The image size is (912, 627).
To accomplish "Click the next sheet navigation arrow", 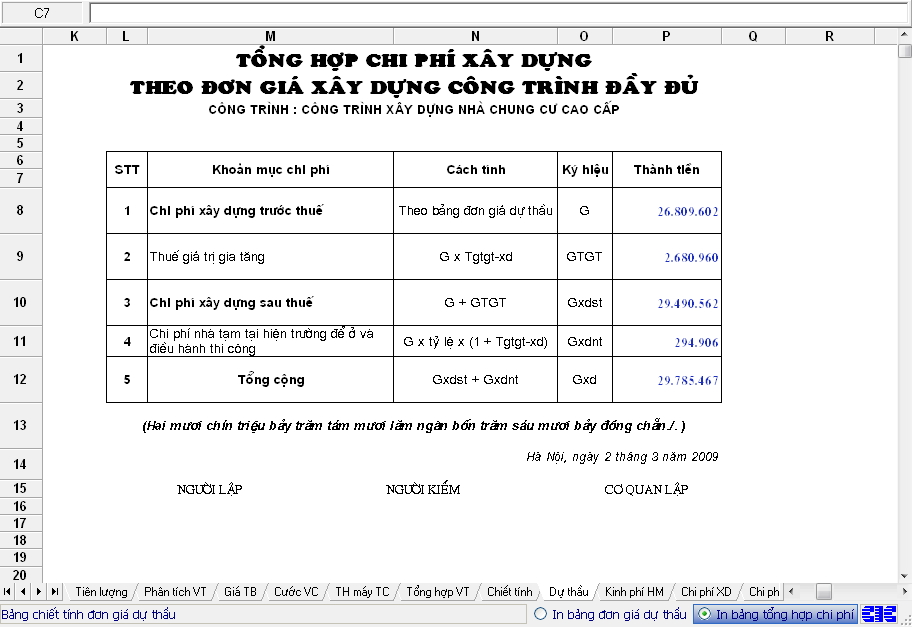I will click(x=39, y=592).
